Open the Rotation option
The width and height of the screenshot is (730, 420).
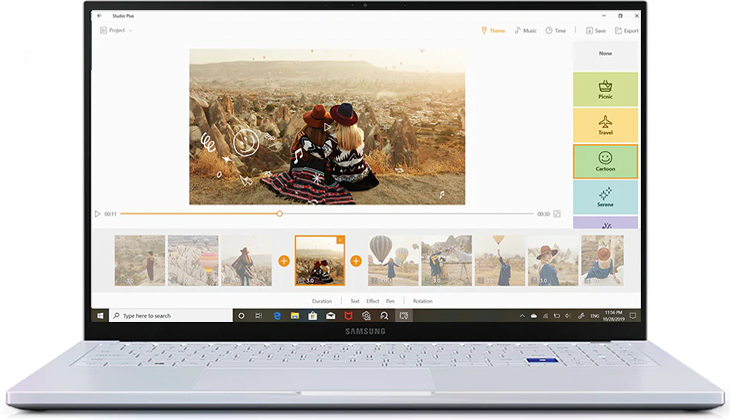(423, 301)
